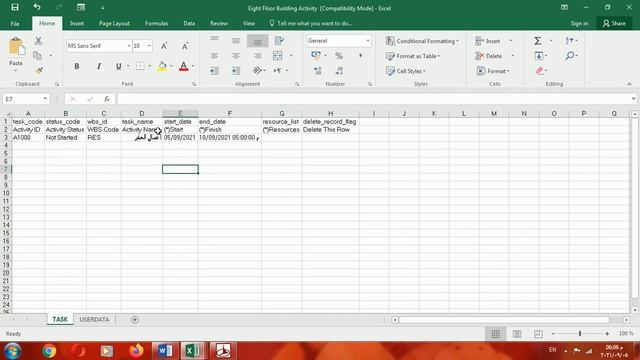
Task: Open Cell Styles menu
Action: [406, 71]
